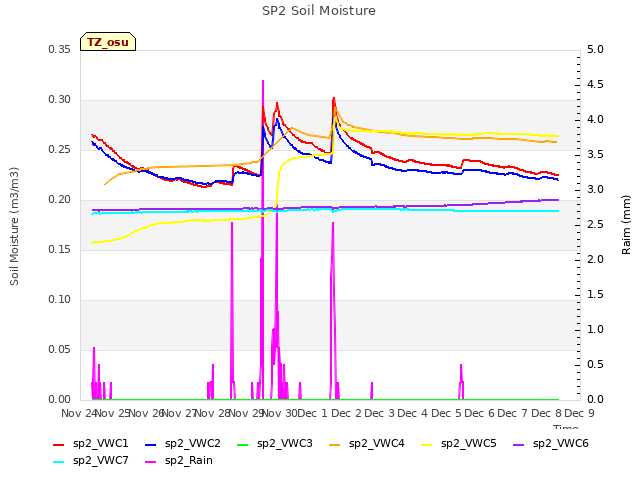Viewport: 640px width, 480px height.
Task: Click the Nov 24 date tick label
Action: coord(79,413)
